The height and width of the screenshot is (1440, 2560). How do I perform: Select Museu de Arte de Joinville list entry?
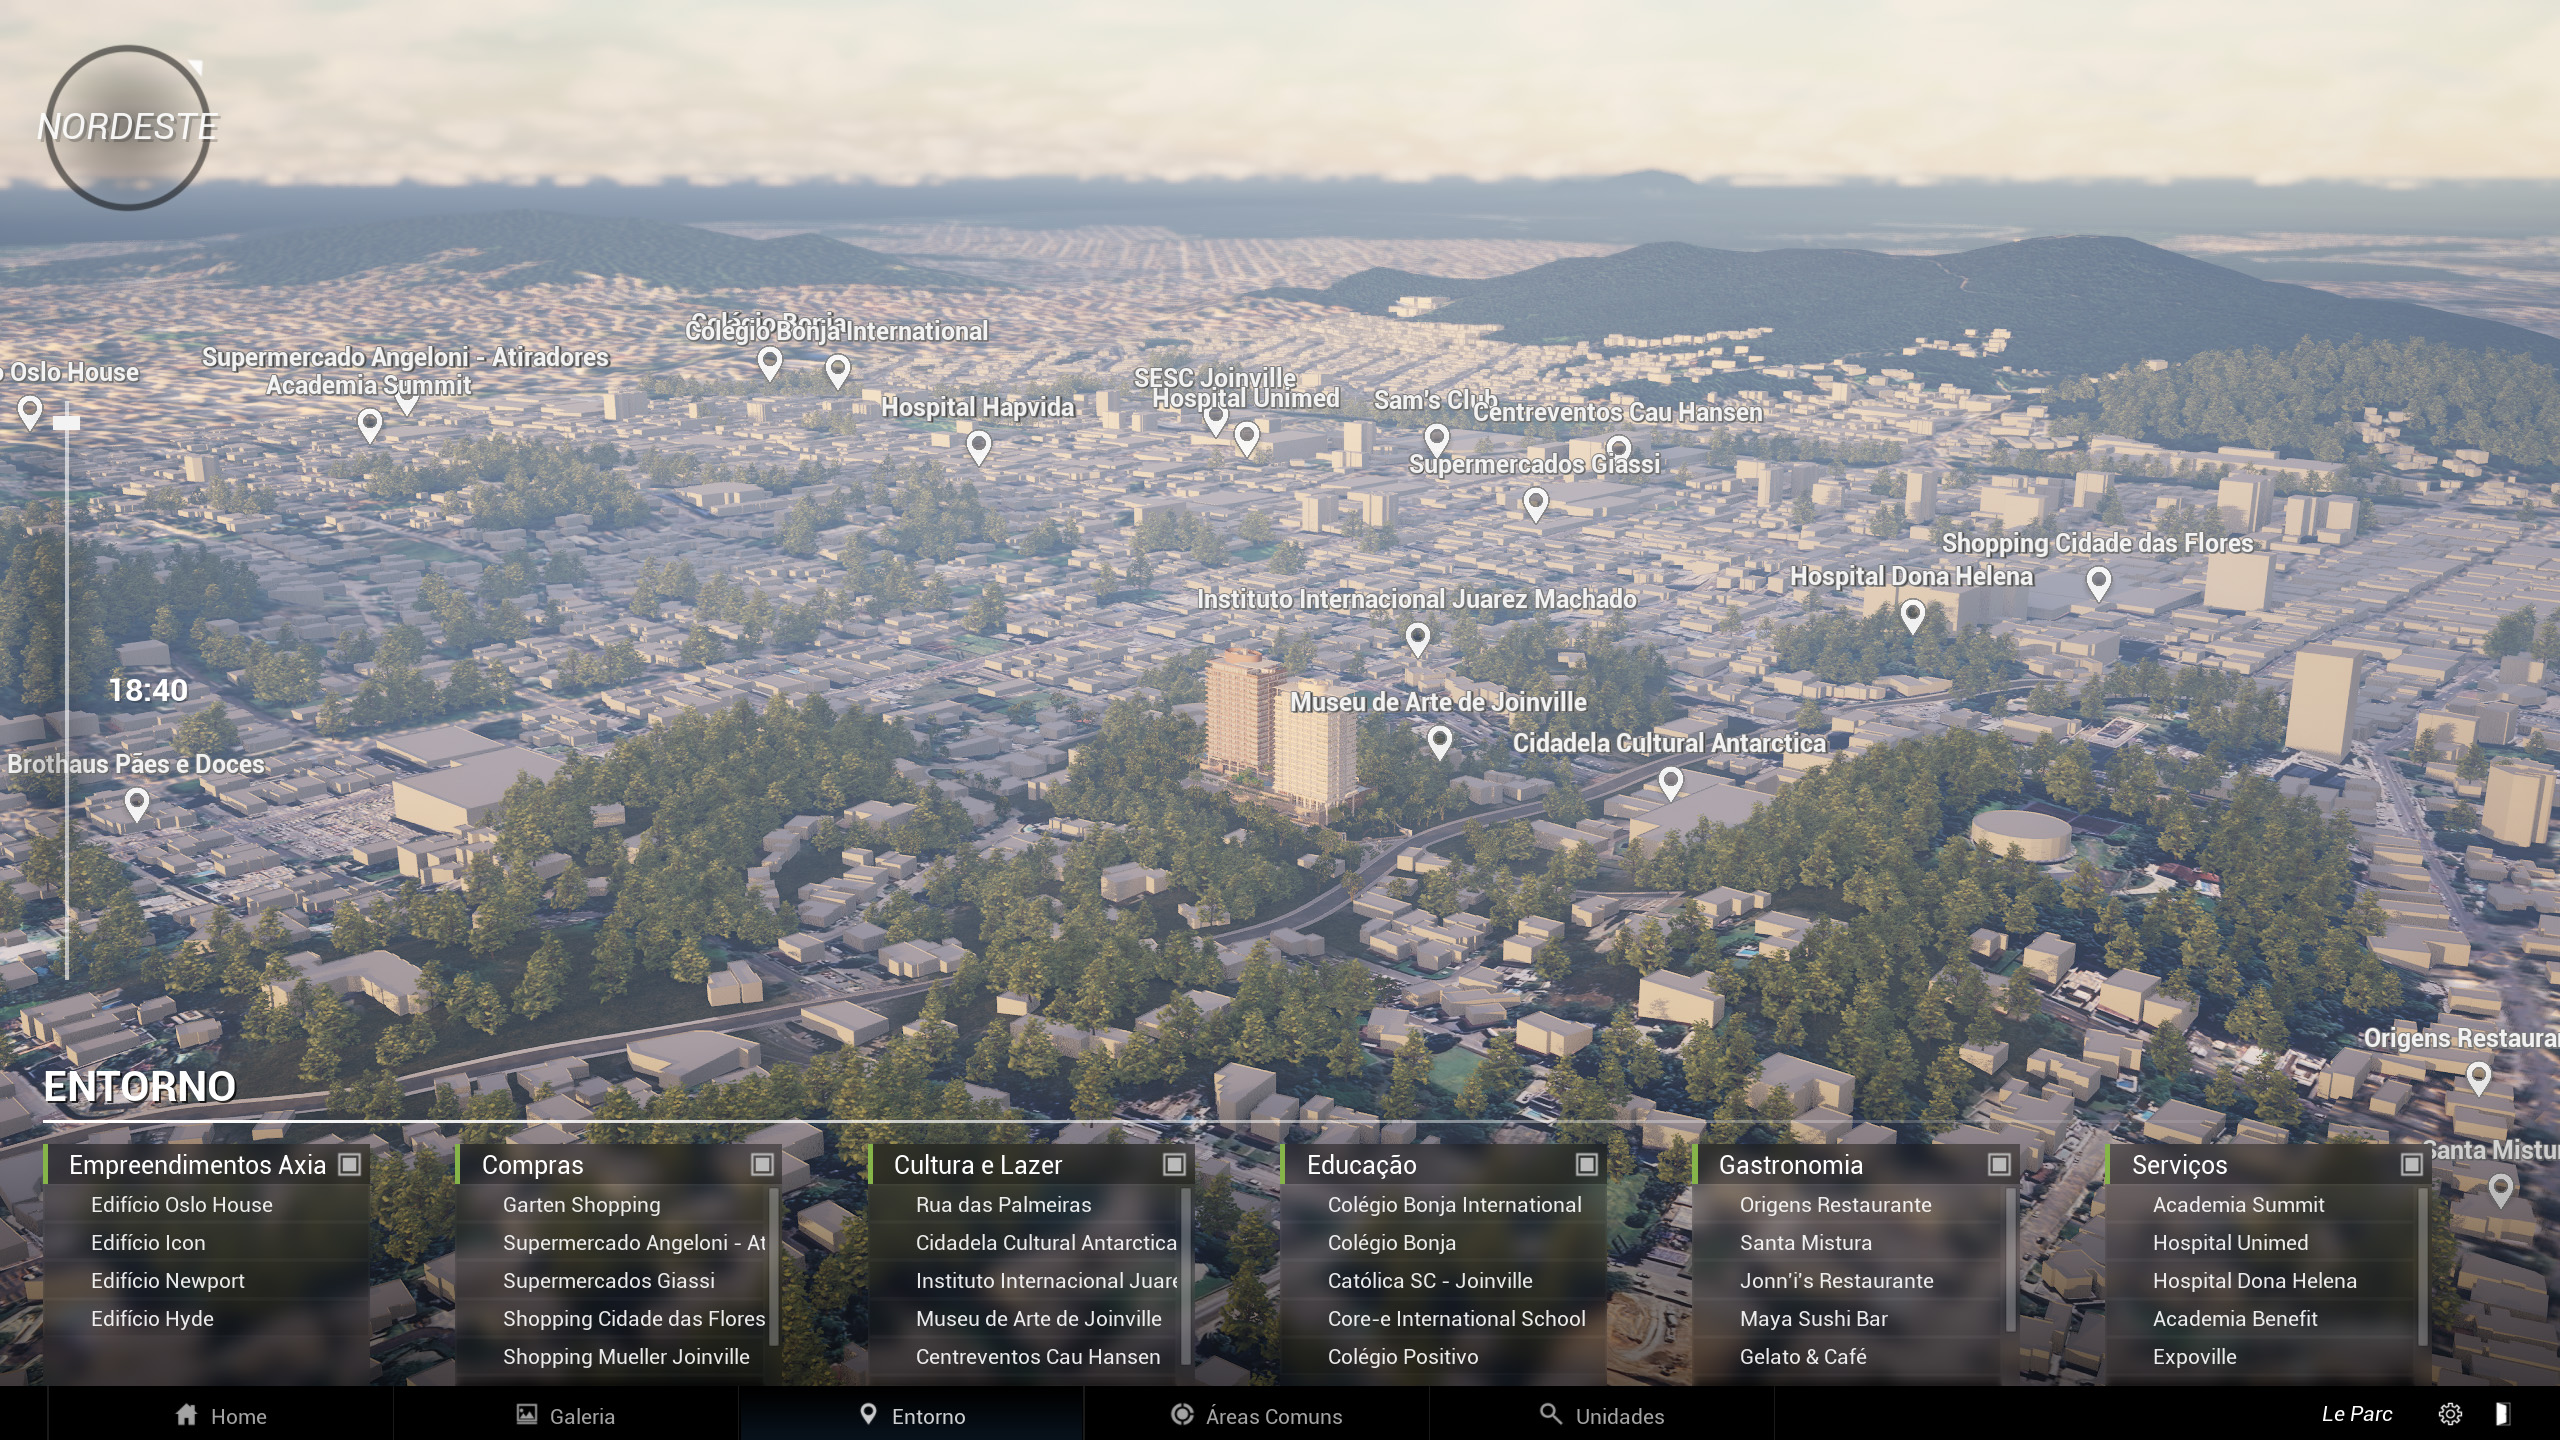pos(1025,1318)
